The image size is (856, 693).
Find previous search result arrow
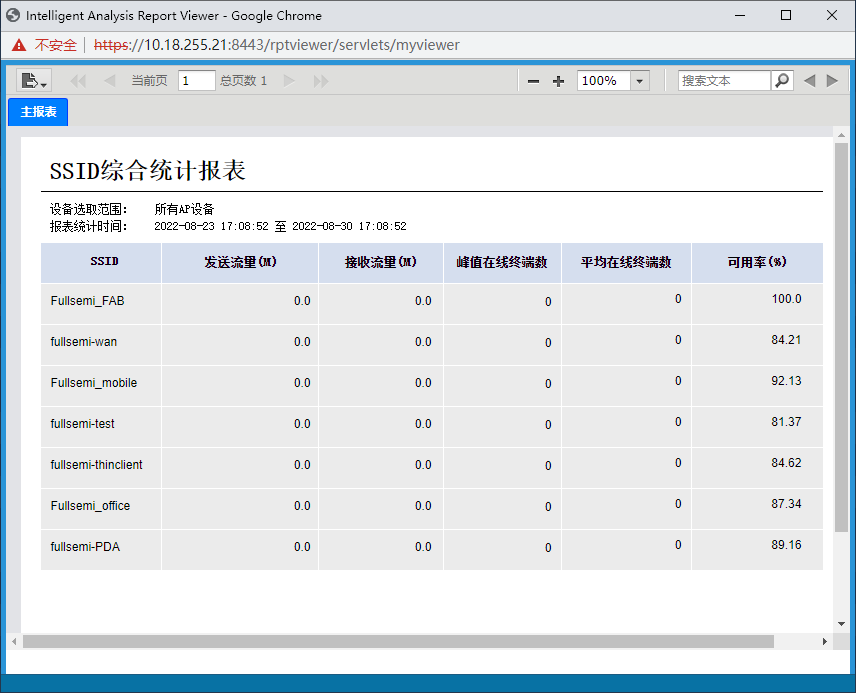(x=810, y=81)
